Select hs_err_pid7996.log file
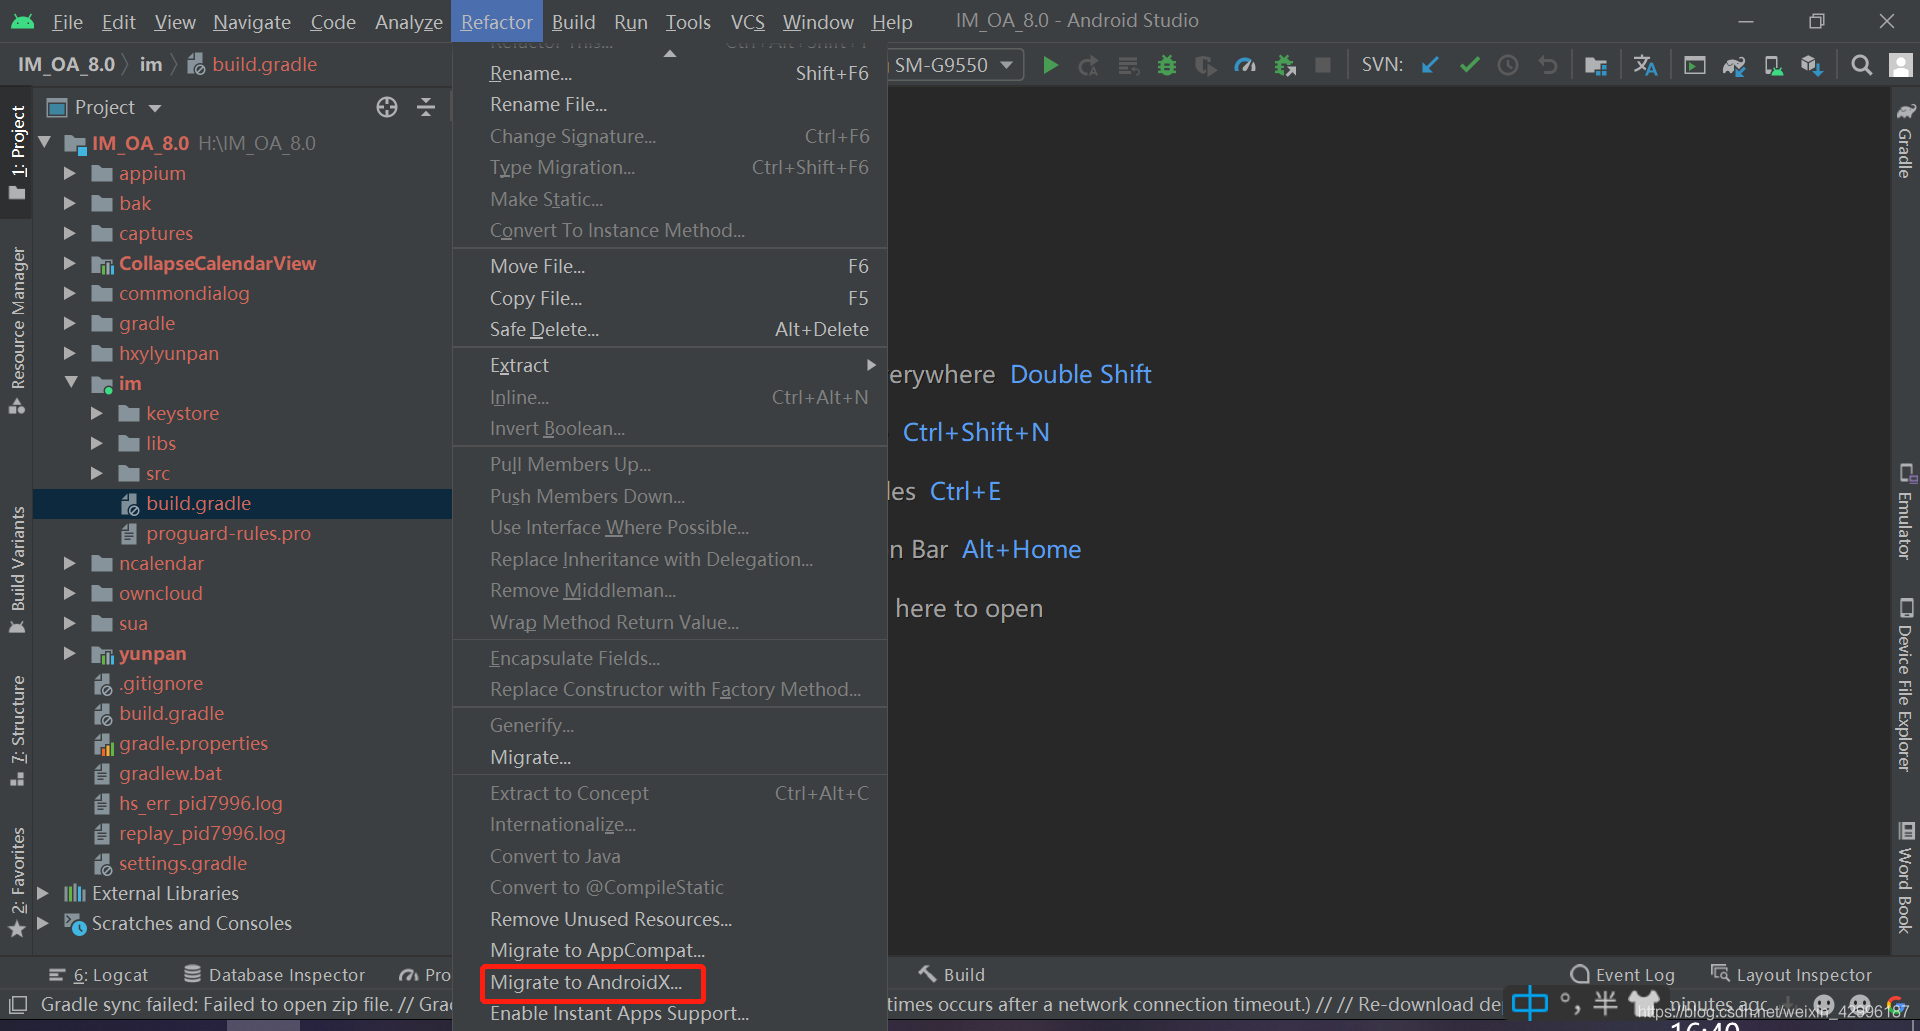 pyautogui.click(x=200, y=803)
